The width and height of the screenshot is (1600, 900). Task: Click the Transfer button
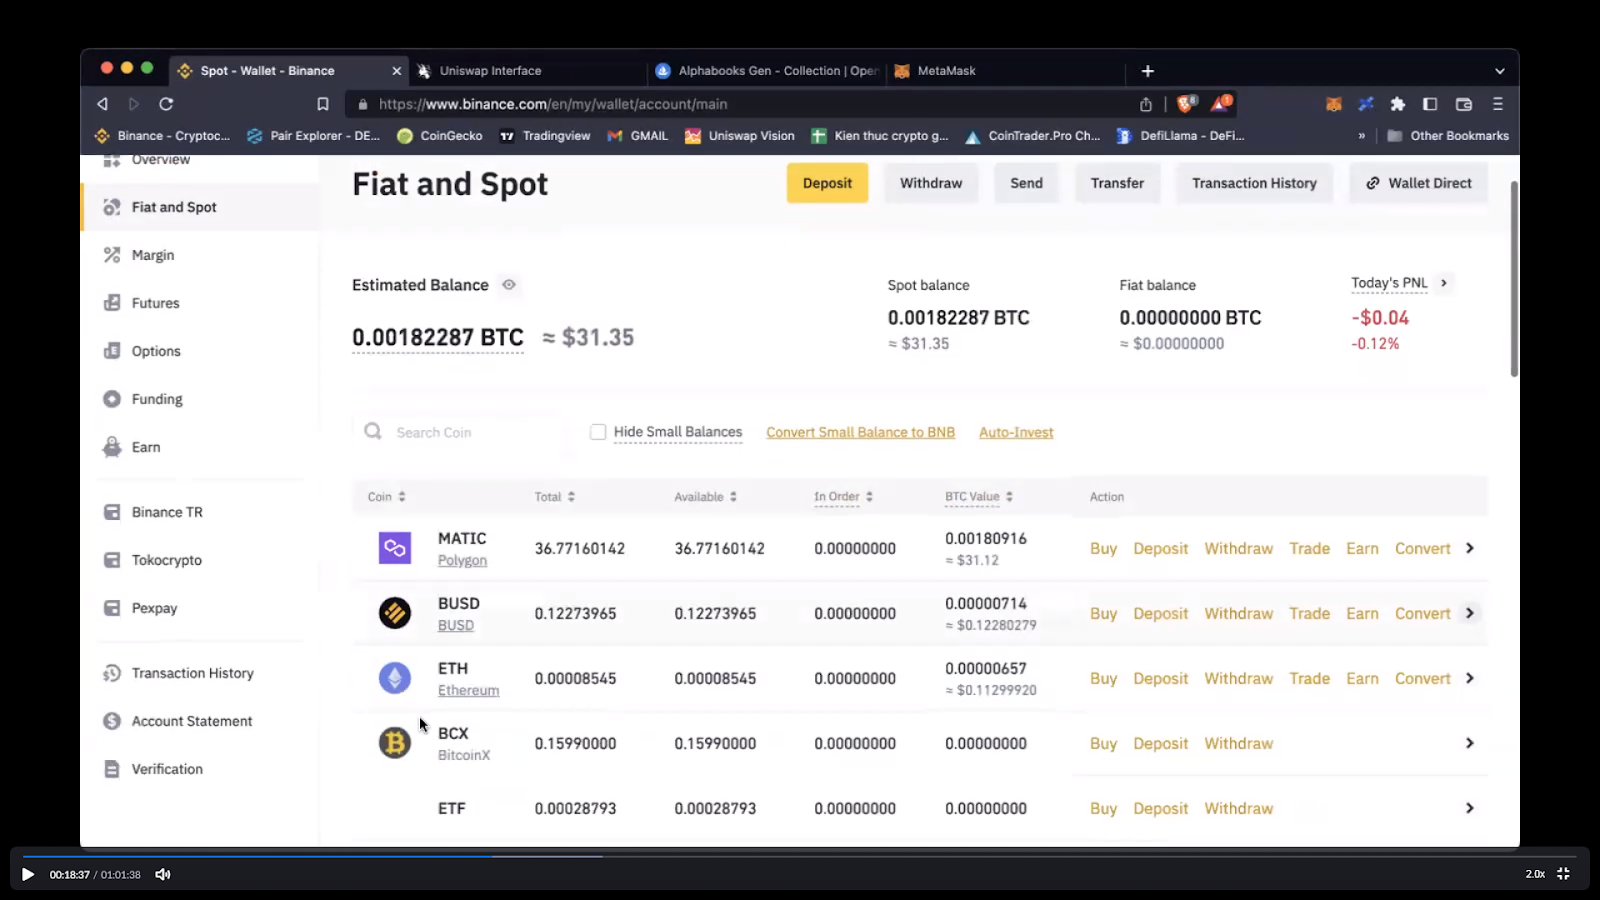pos(1117,183)
